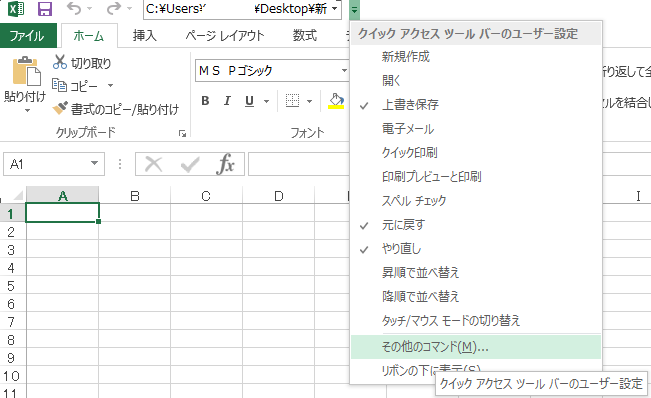This screenshot has width=651, height=398.
Task: Click the undo arrow icon
Action: [x=74, y=8]
